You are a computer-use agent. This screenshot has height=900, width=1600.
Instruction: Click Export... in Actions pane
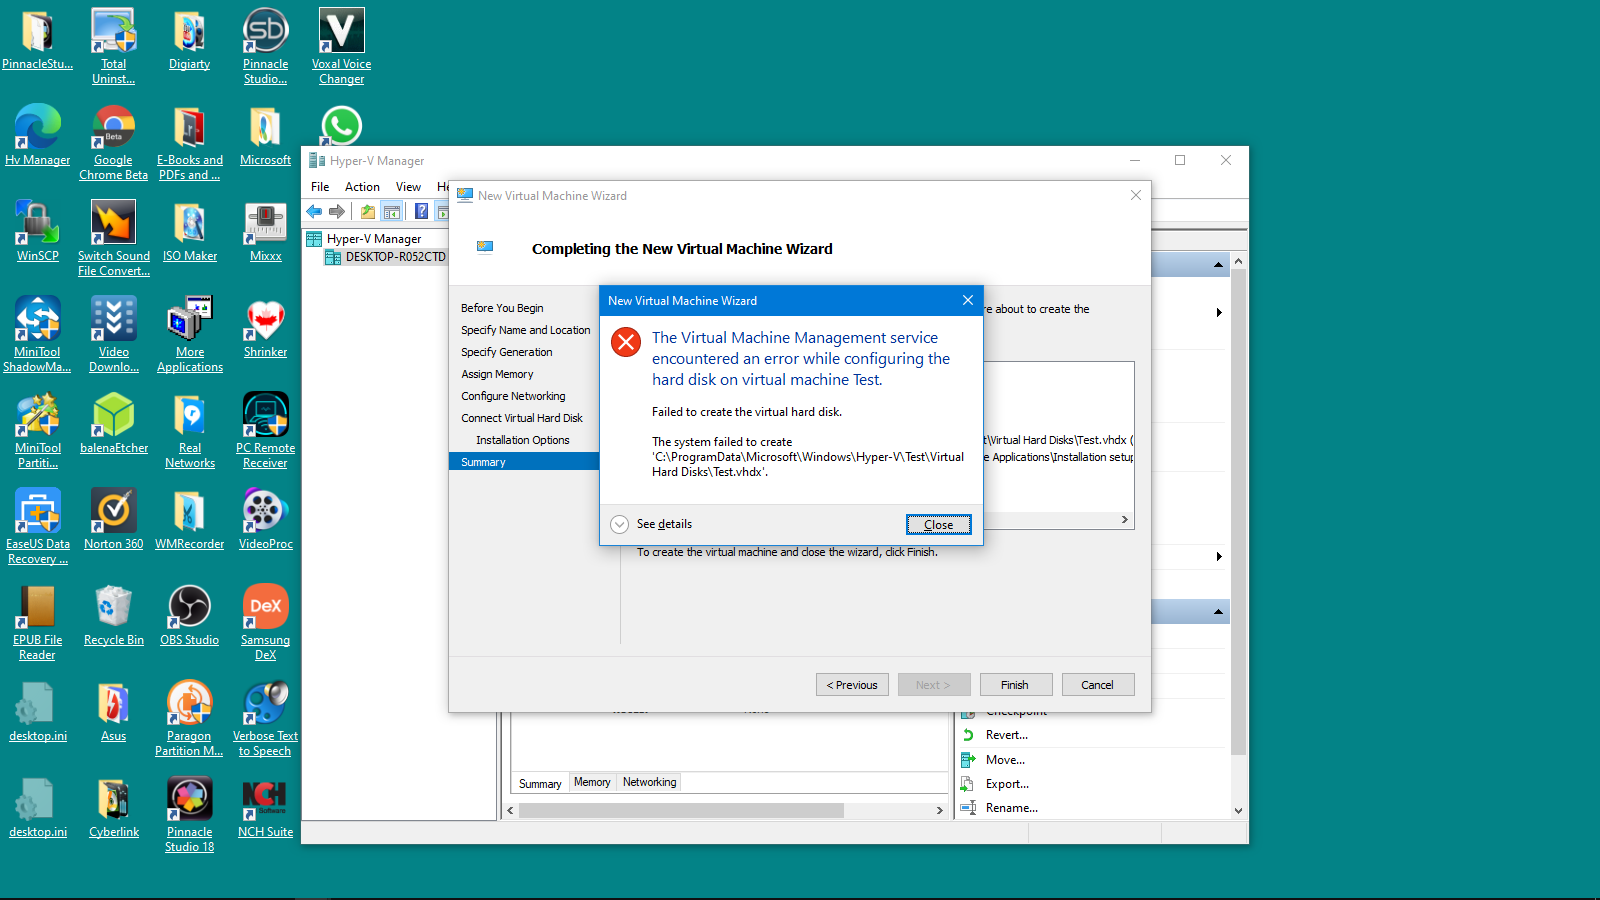1007,784
